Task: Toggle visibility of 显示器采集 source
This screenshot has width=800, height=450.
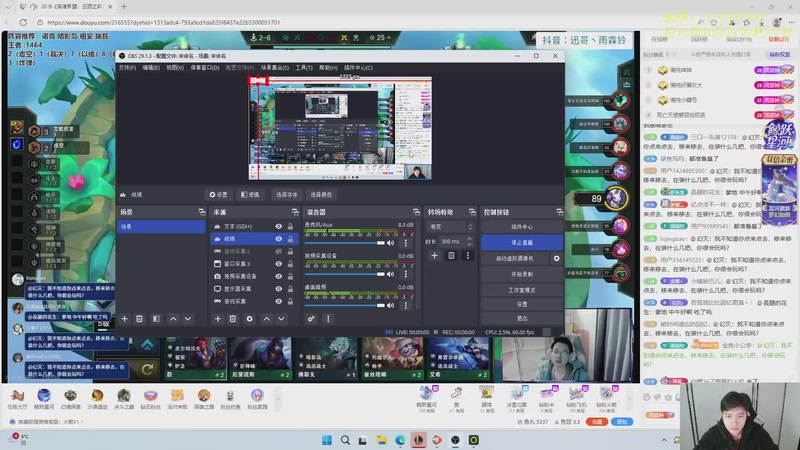Action: click(279, 289)
